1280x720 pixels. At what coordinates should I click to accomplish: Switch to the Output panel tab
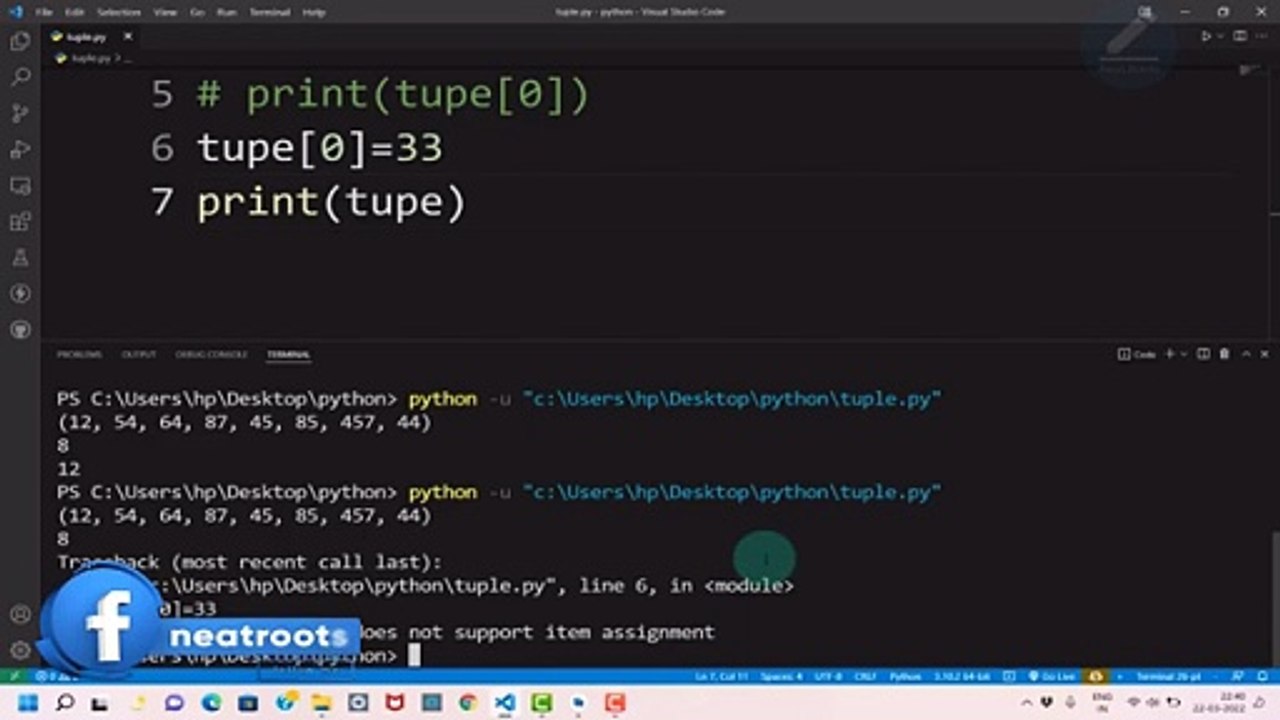click(139, 354)
